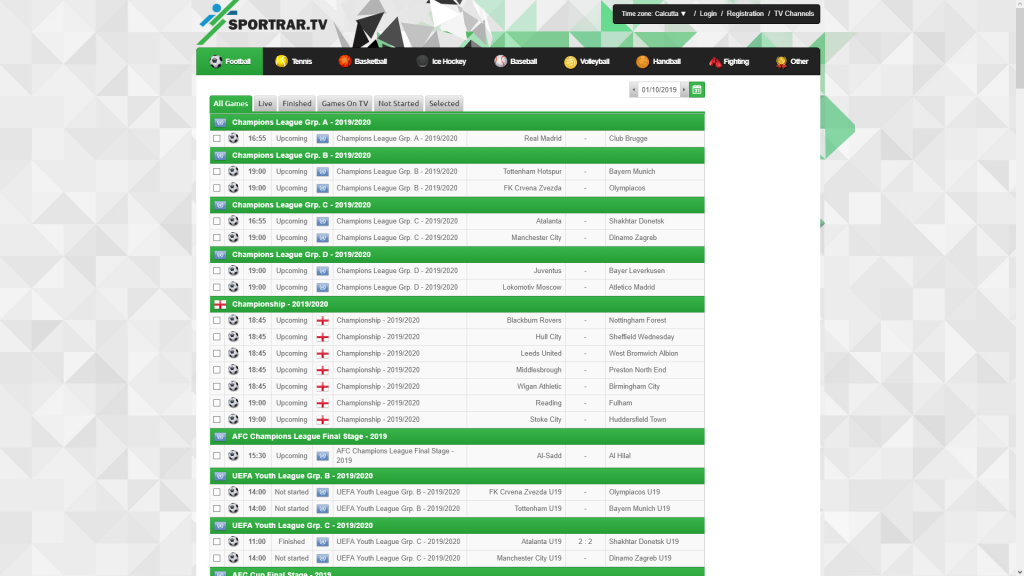
Task: Open the TV Channels link
Action: (x=793, y=14)
